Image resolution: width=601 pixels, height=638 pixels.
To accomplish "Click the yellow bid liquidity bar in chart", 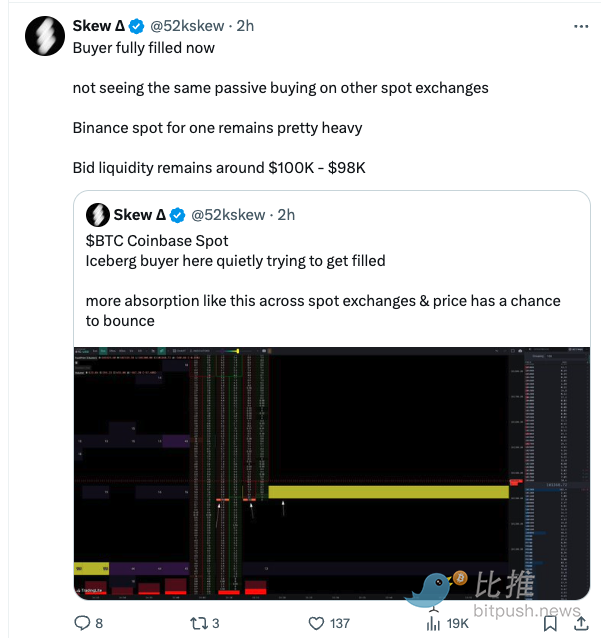I will point(388,491).
